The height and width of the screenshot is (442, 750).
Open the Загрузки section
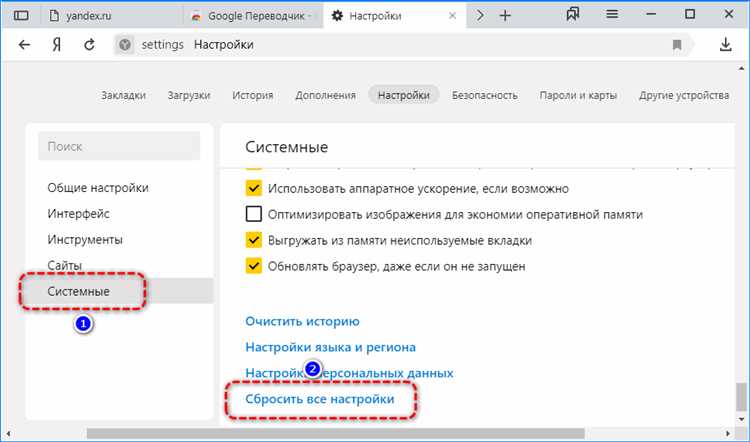tap(189, 95)
